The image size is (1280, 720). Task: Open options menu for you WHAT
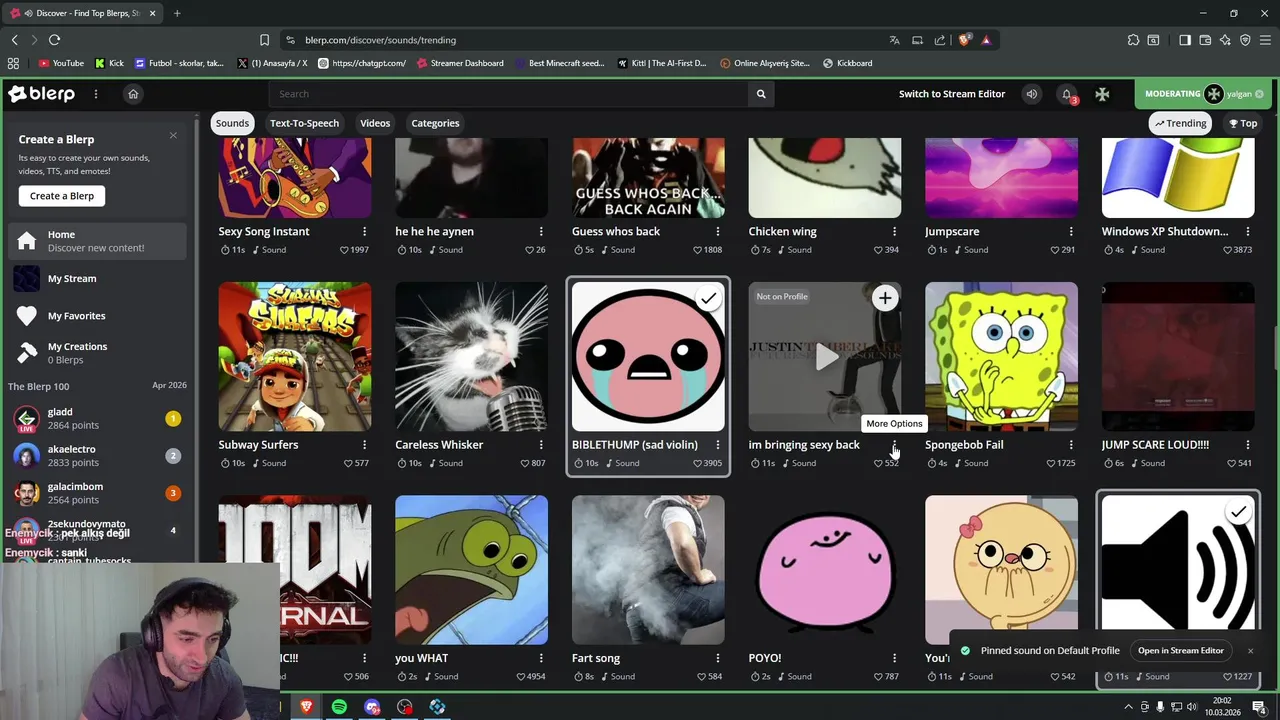(541, 658)
